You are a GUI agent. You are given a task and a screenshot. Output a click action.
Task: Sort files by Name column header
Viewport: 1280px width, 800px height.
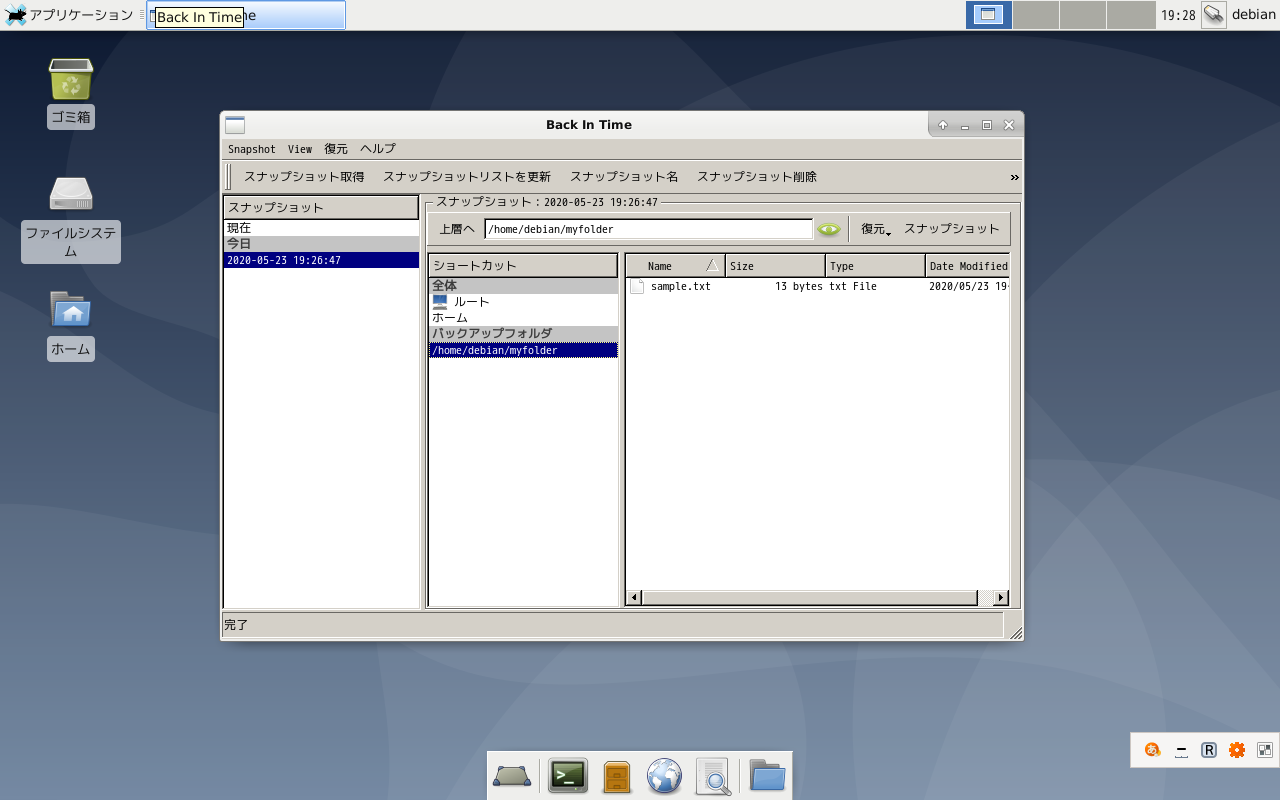point(675,266)
